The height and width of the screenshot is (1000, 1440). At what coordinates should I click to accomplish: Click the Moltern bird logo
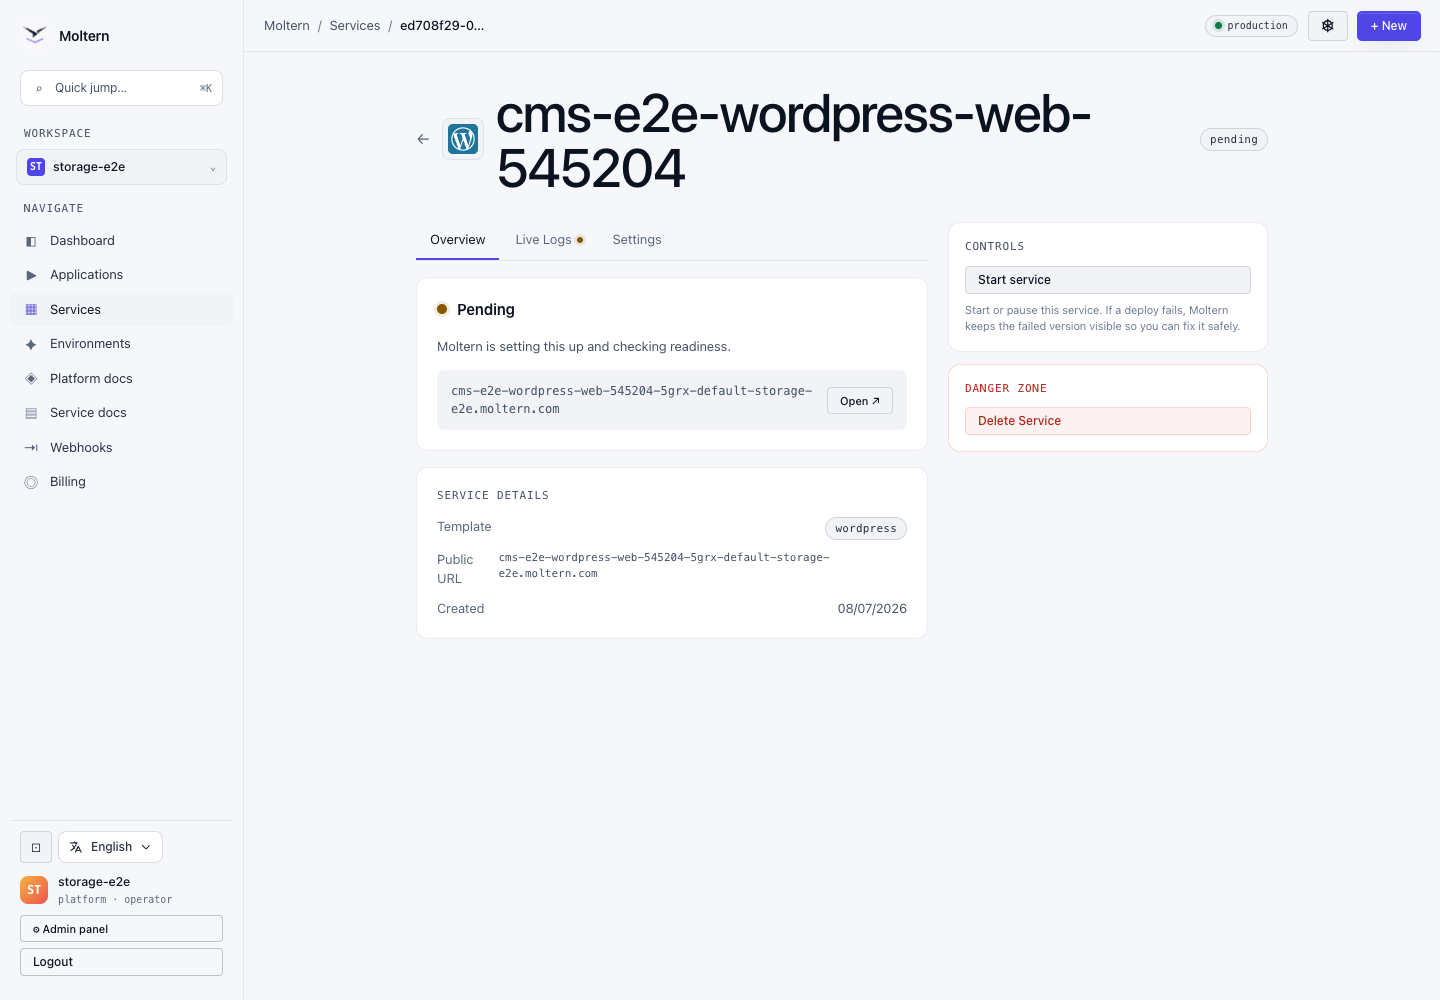click(35, 36)
